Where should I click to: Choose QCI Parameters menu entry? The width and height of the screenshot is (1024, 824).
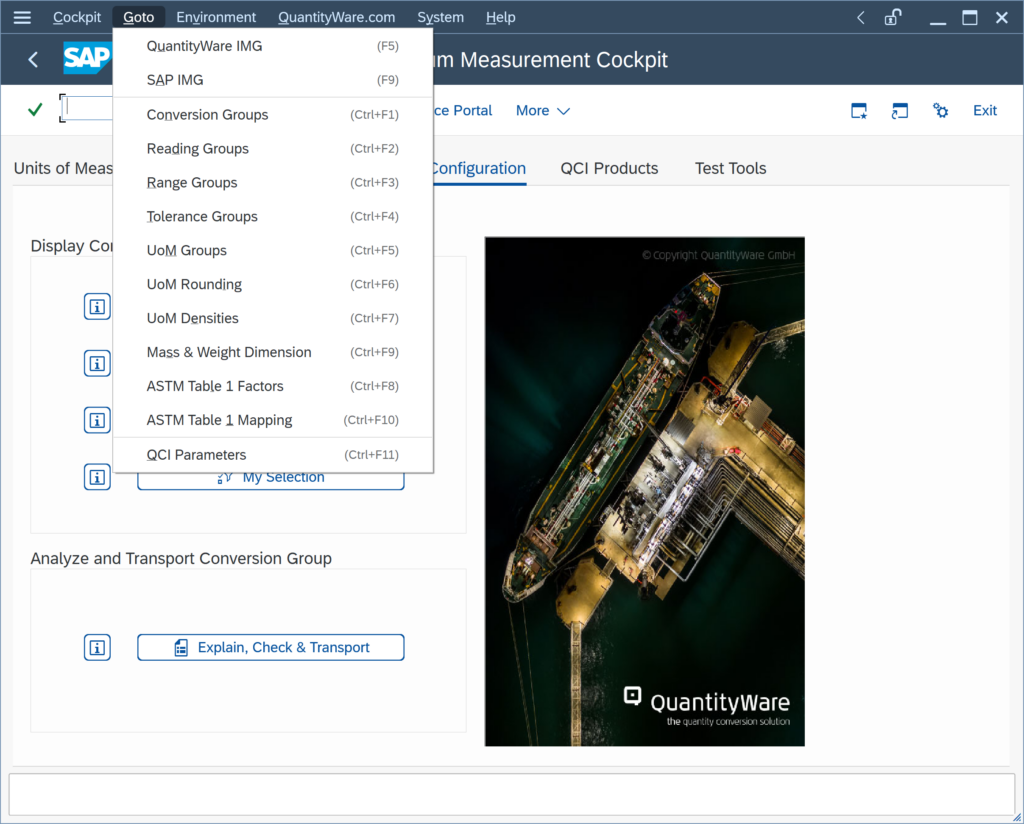273,454
